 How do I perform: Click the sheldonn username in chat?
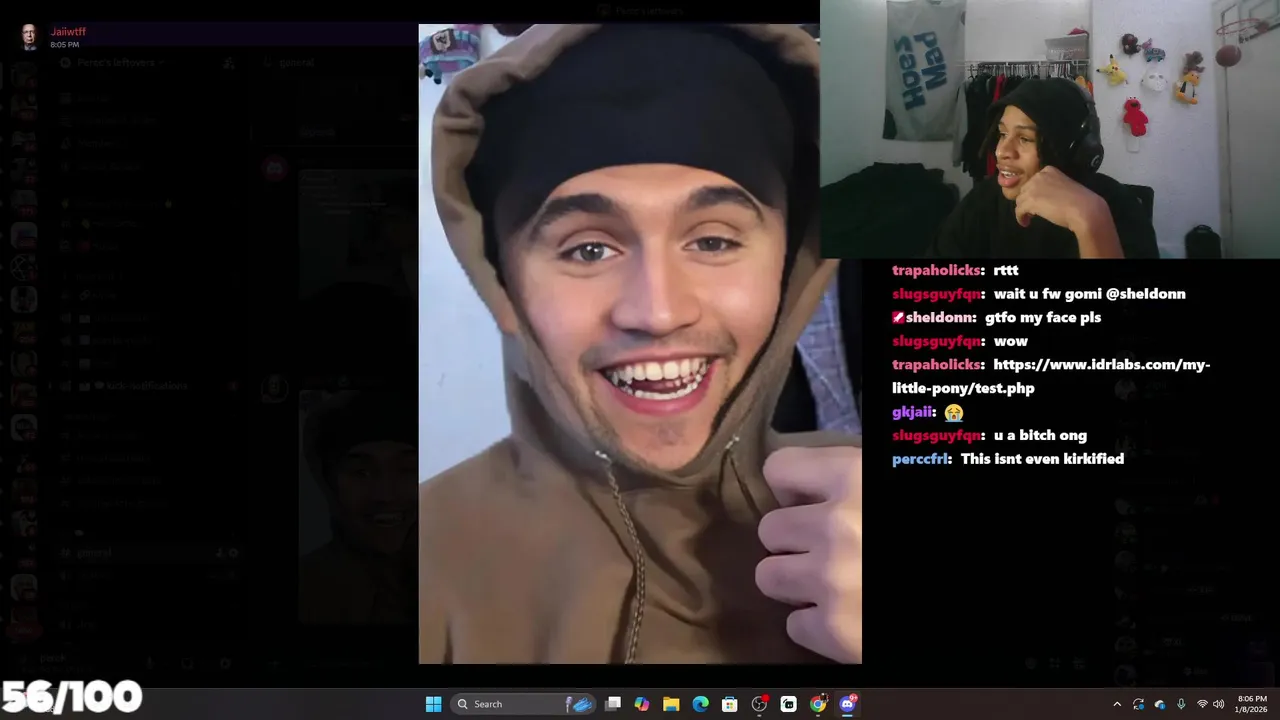pyautogui.click(x=941, y=317)
